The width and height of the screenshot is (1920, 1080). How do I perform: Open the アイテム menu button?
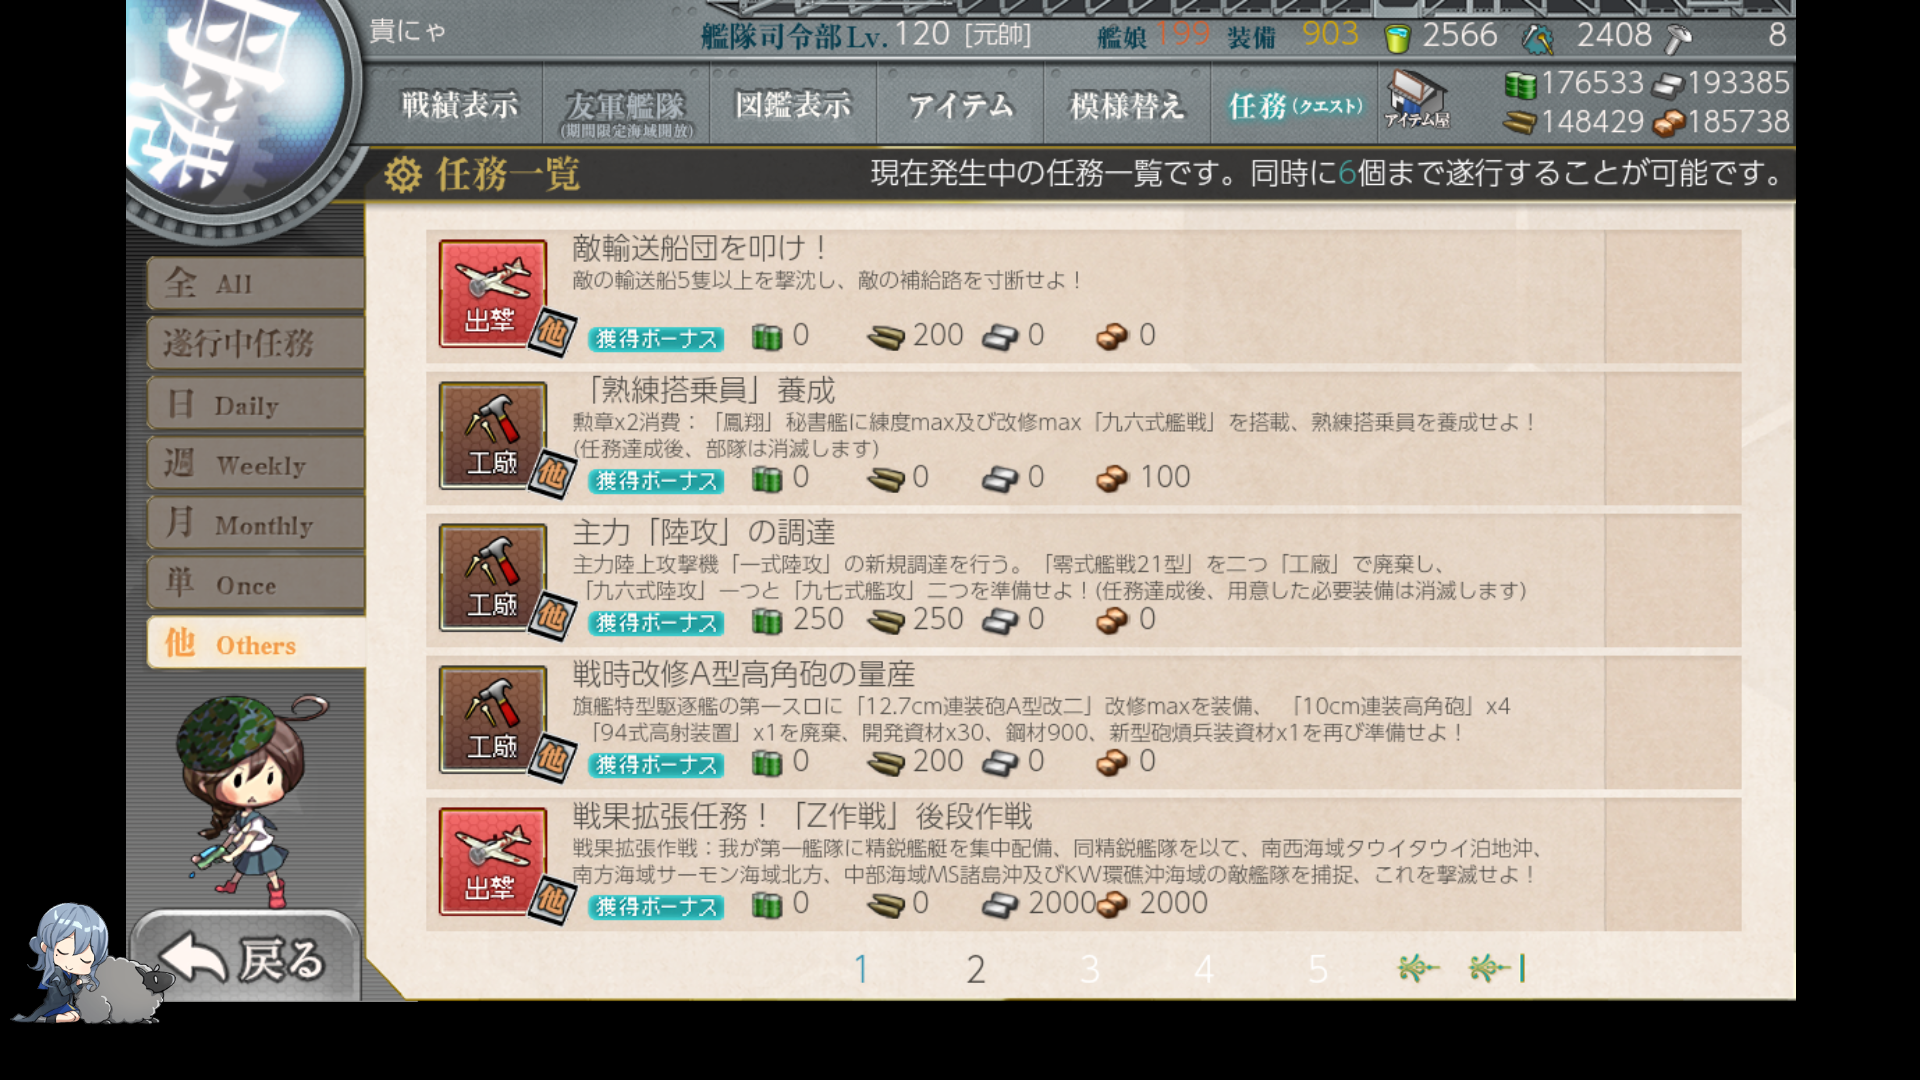[x=960, y=104]
